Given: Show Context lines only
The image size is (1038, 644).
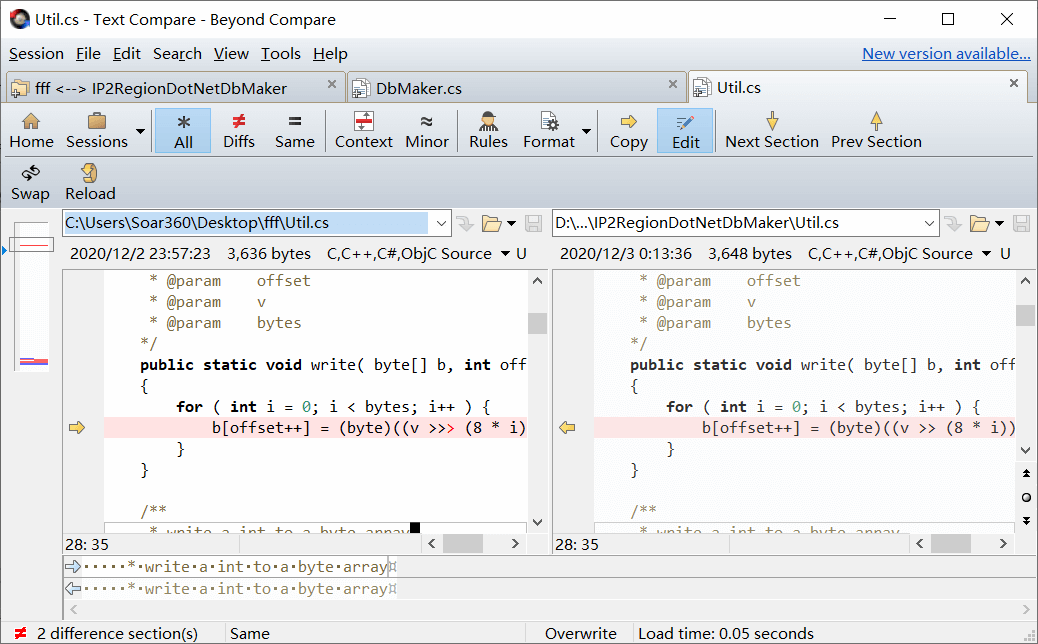Looking at the screenshot, I should click(x=363, y=130).
